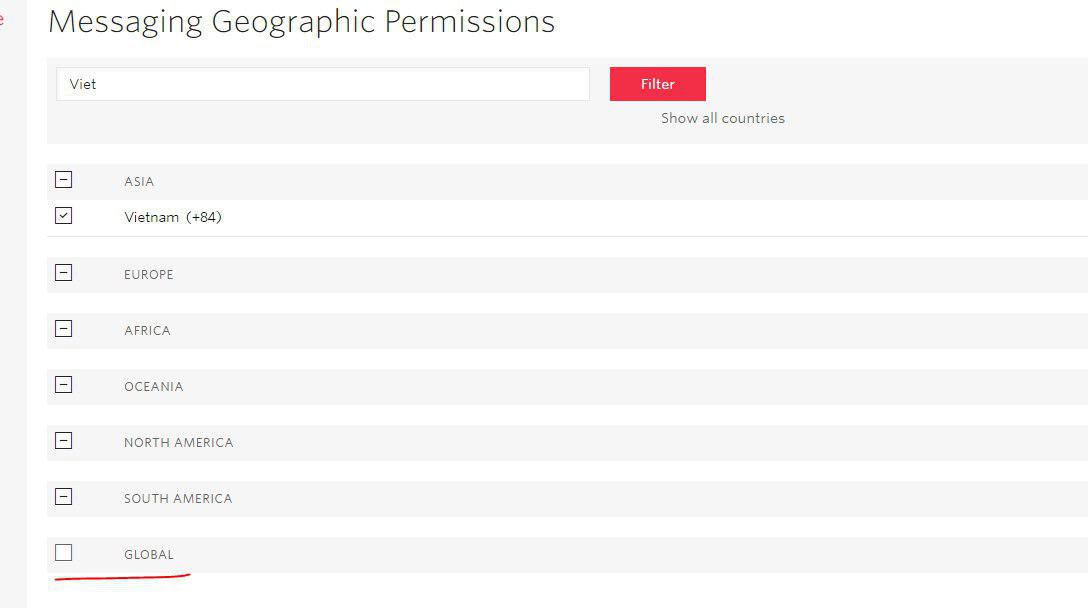Viewport: 1088px width, 608px height.
Task: Click the AFRICA region label
Action: (x=147, y=331)
